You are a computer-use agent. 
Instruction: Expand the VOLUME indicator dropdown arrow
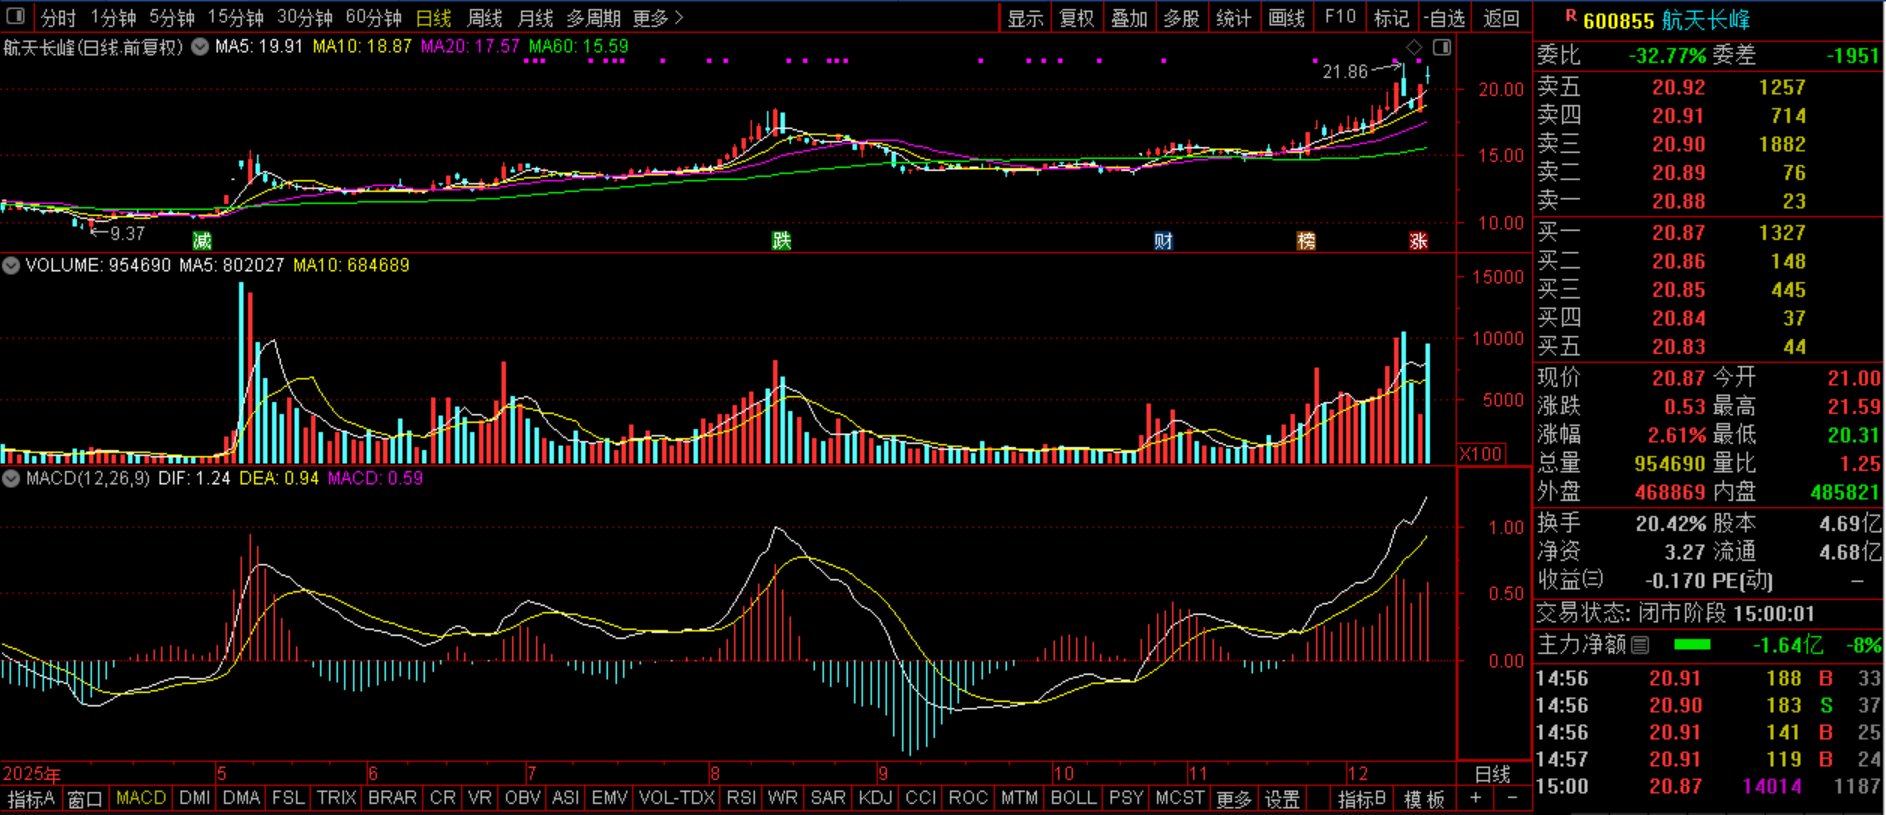point(11,266)
